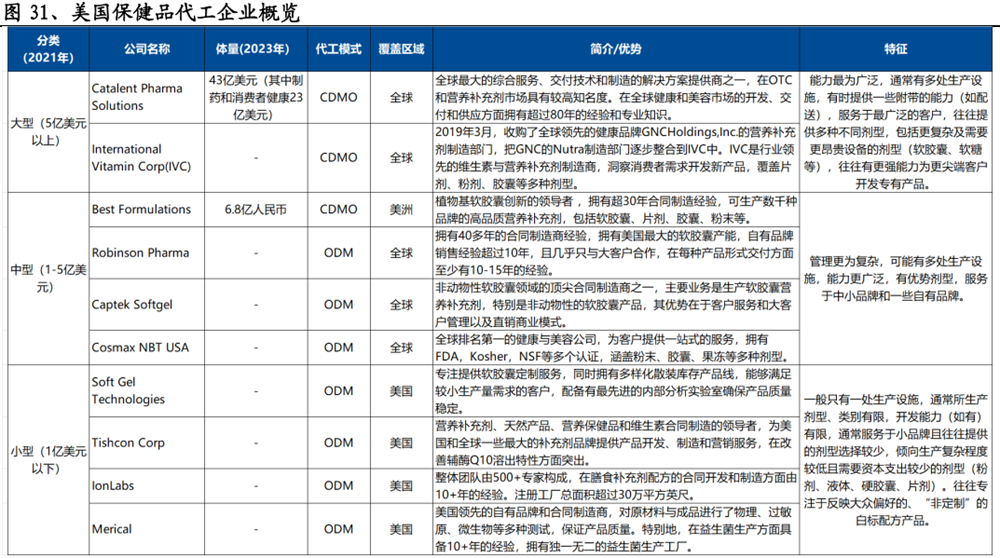1000x558 pixels.
Task: Click the '大型（5亿美元以上）' category cell
Action: [x=48, y=131]
